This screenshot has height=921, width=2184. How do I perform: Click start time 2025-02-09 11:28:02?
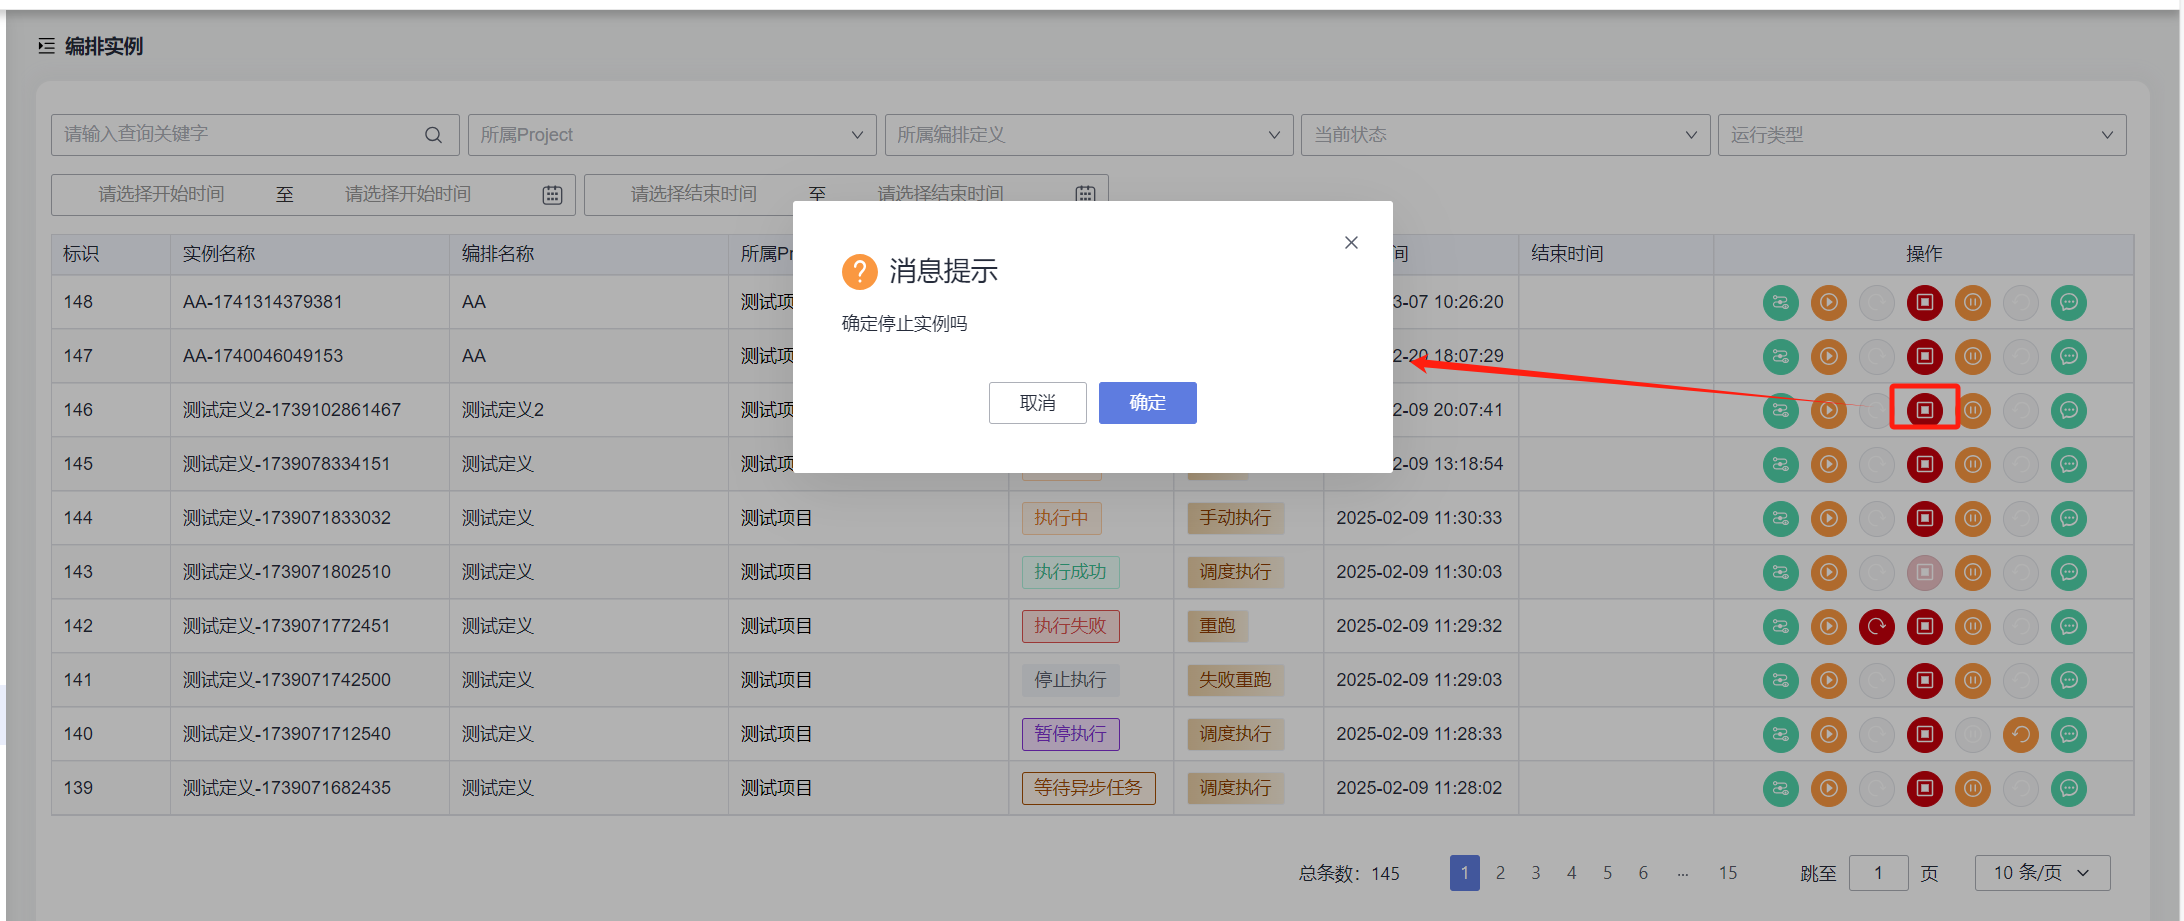click(x=1419, y=788)
